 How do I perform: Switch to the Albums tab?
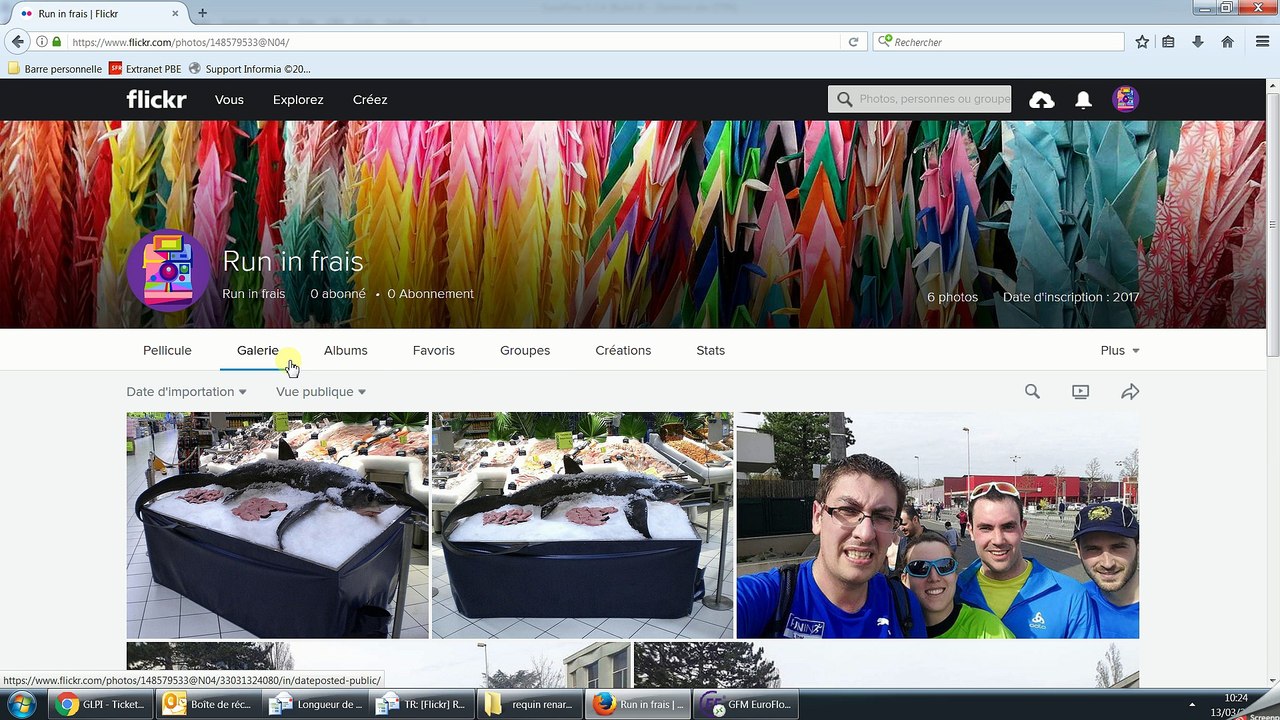click(x=345, y=350)
